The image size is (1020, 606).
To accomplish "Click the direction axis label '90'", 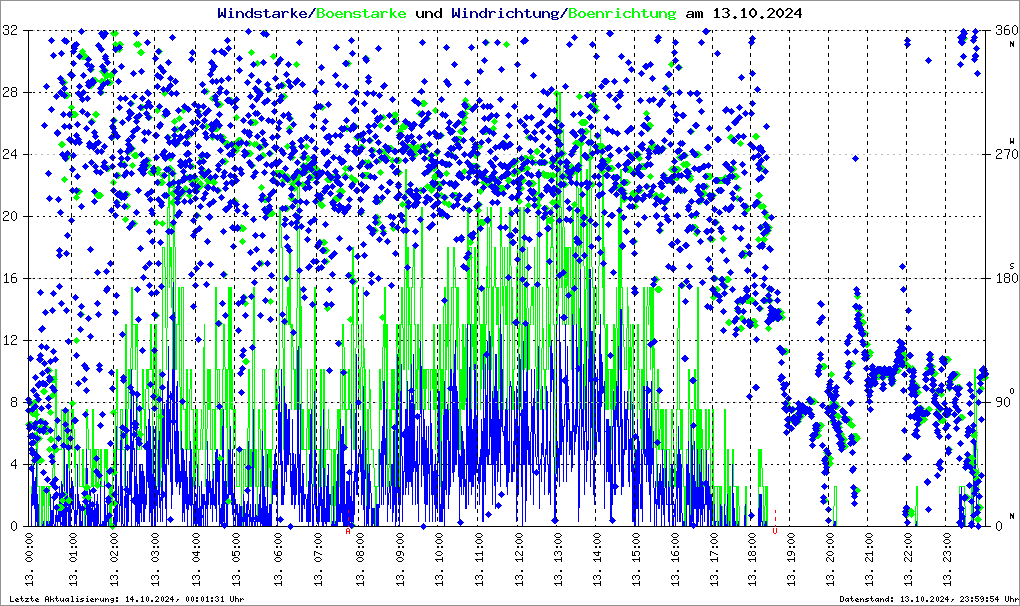I will (x=1002, y=402).
